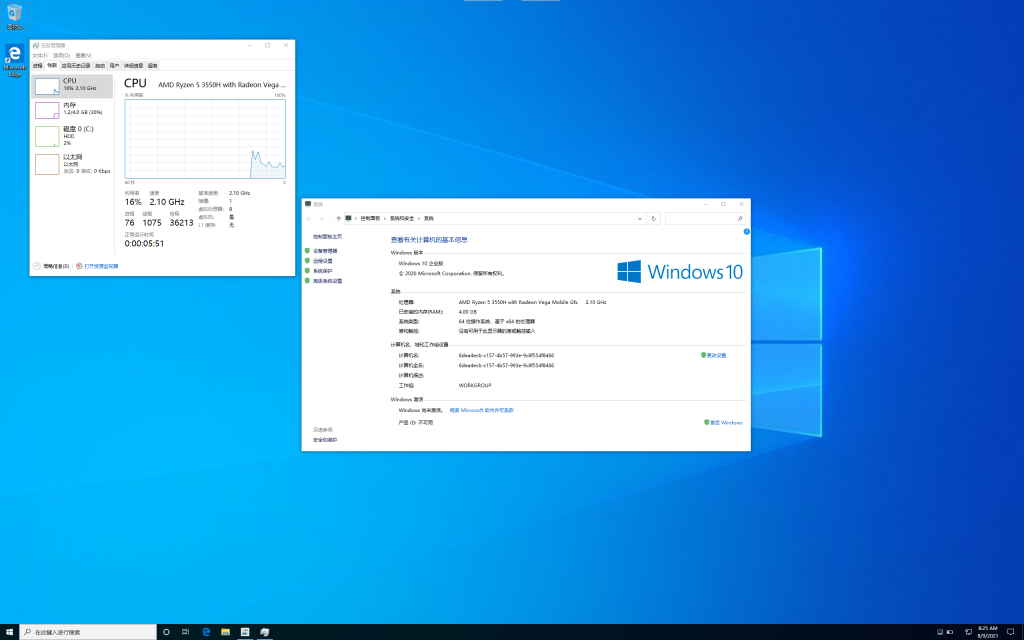Open the Windows Start menu
This screenshot has width=1024, height=640.
10,632
